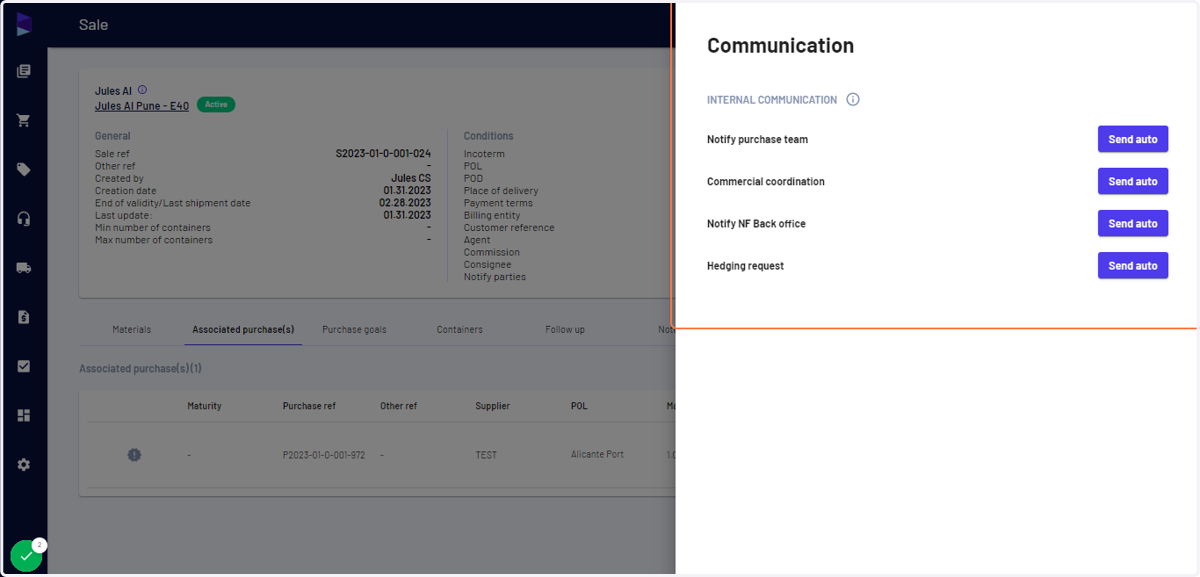Click the Sale page title
1200x577 pixels.
click(x=93, y=25)
